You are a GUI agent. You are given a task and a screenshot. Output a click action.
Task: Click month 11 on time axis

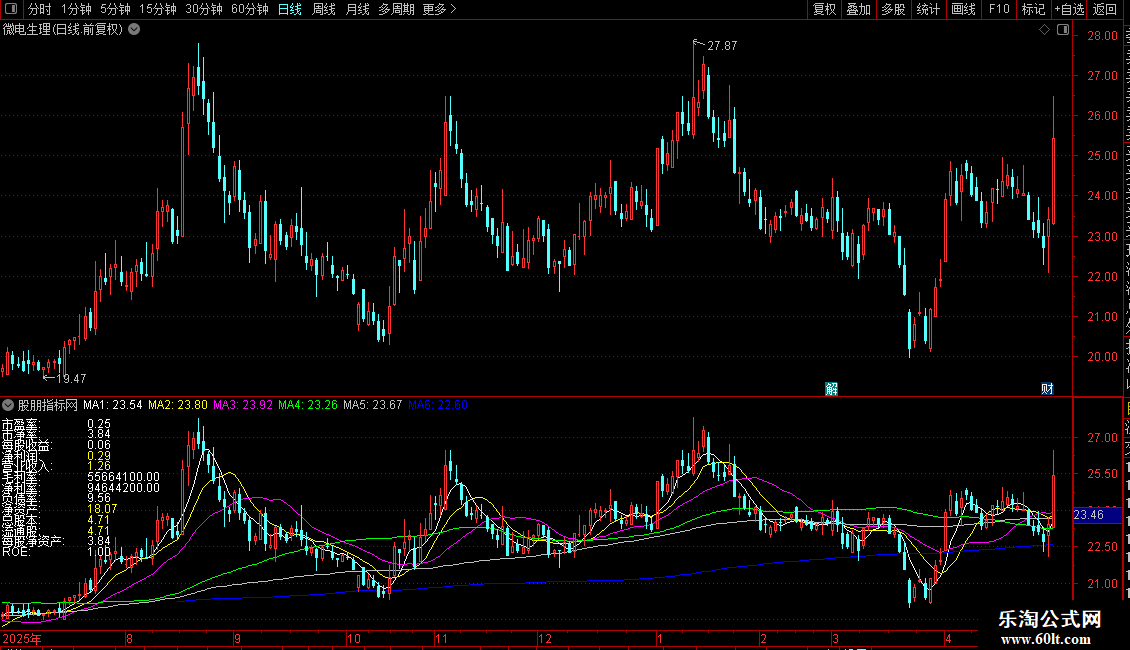[x=441, y=639]
